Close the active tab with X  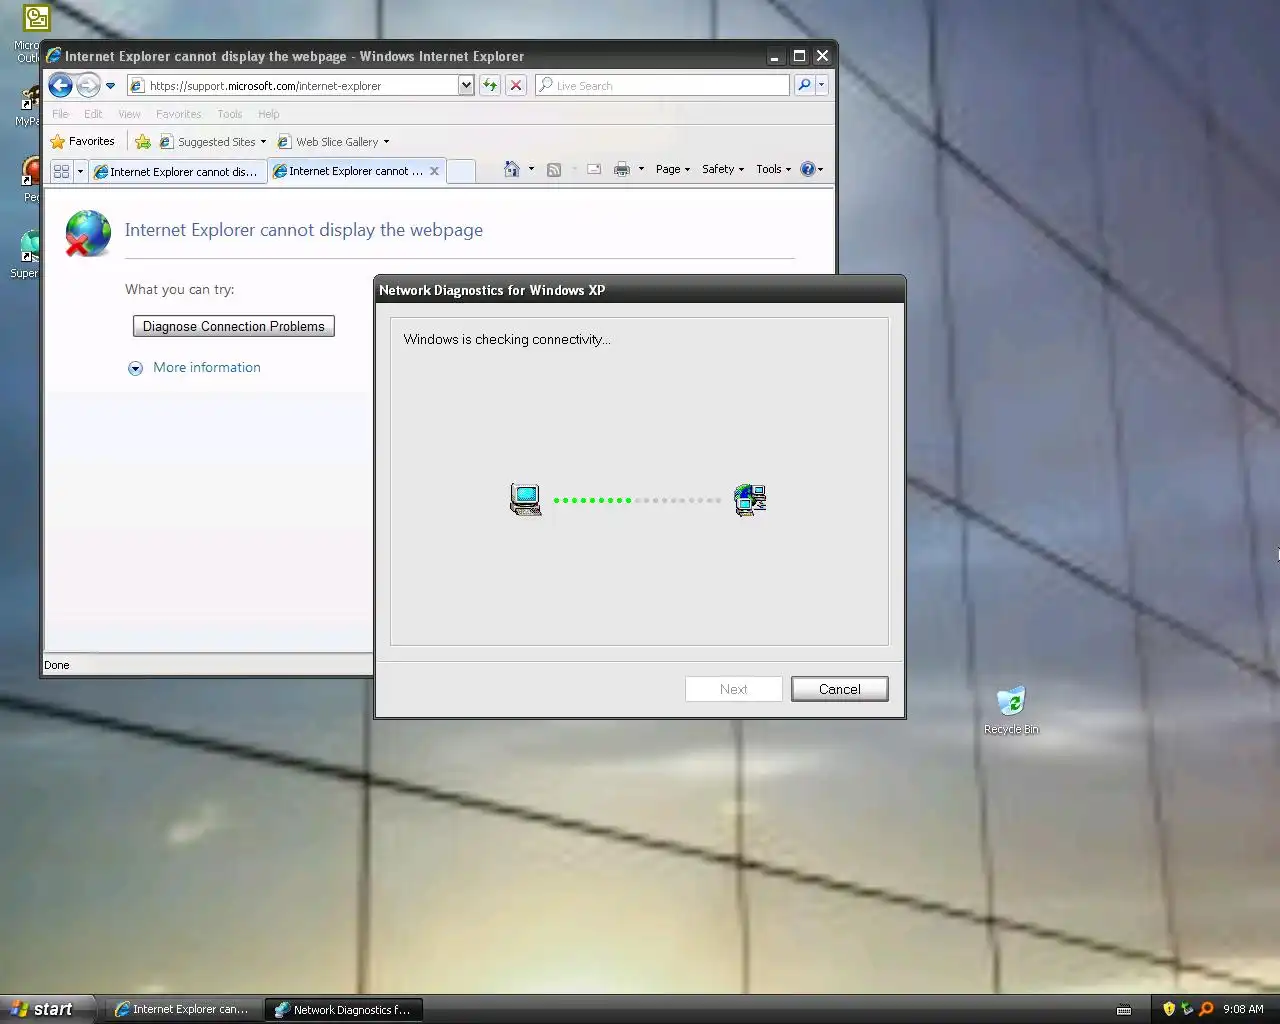click(434, 171)
